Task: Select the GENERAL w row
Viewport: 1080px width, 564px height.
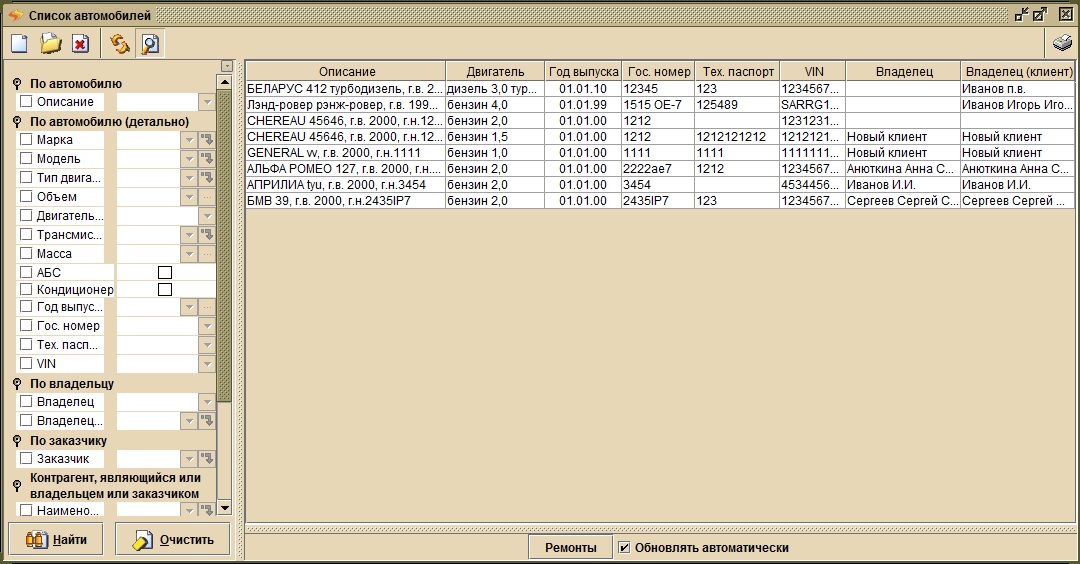Action: [x=660, y=153]
